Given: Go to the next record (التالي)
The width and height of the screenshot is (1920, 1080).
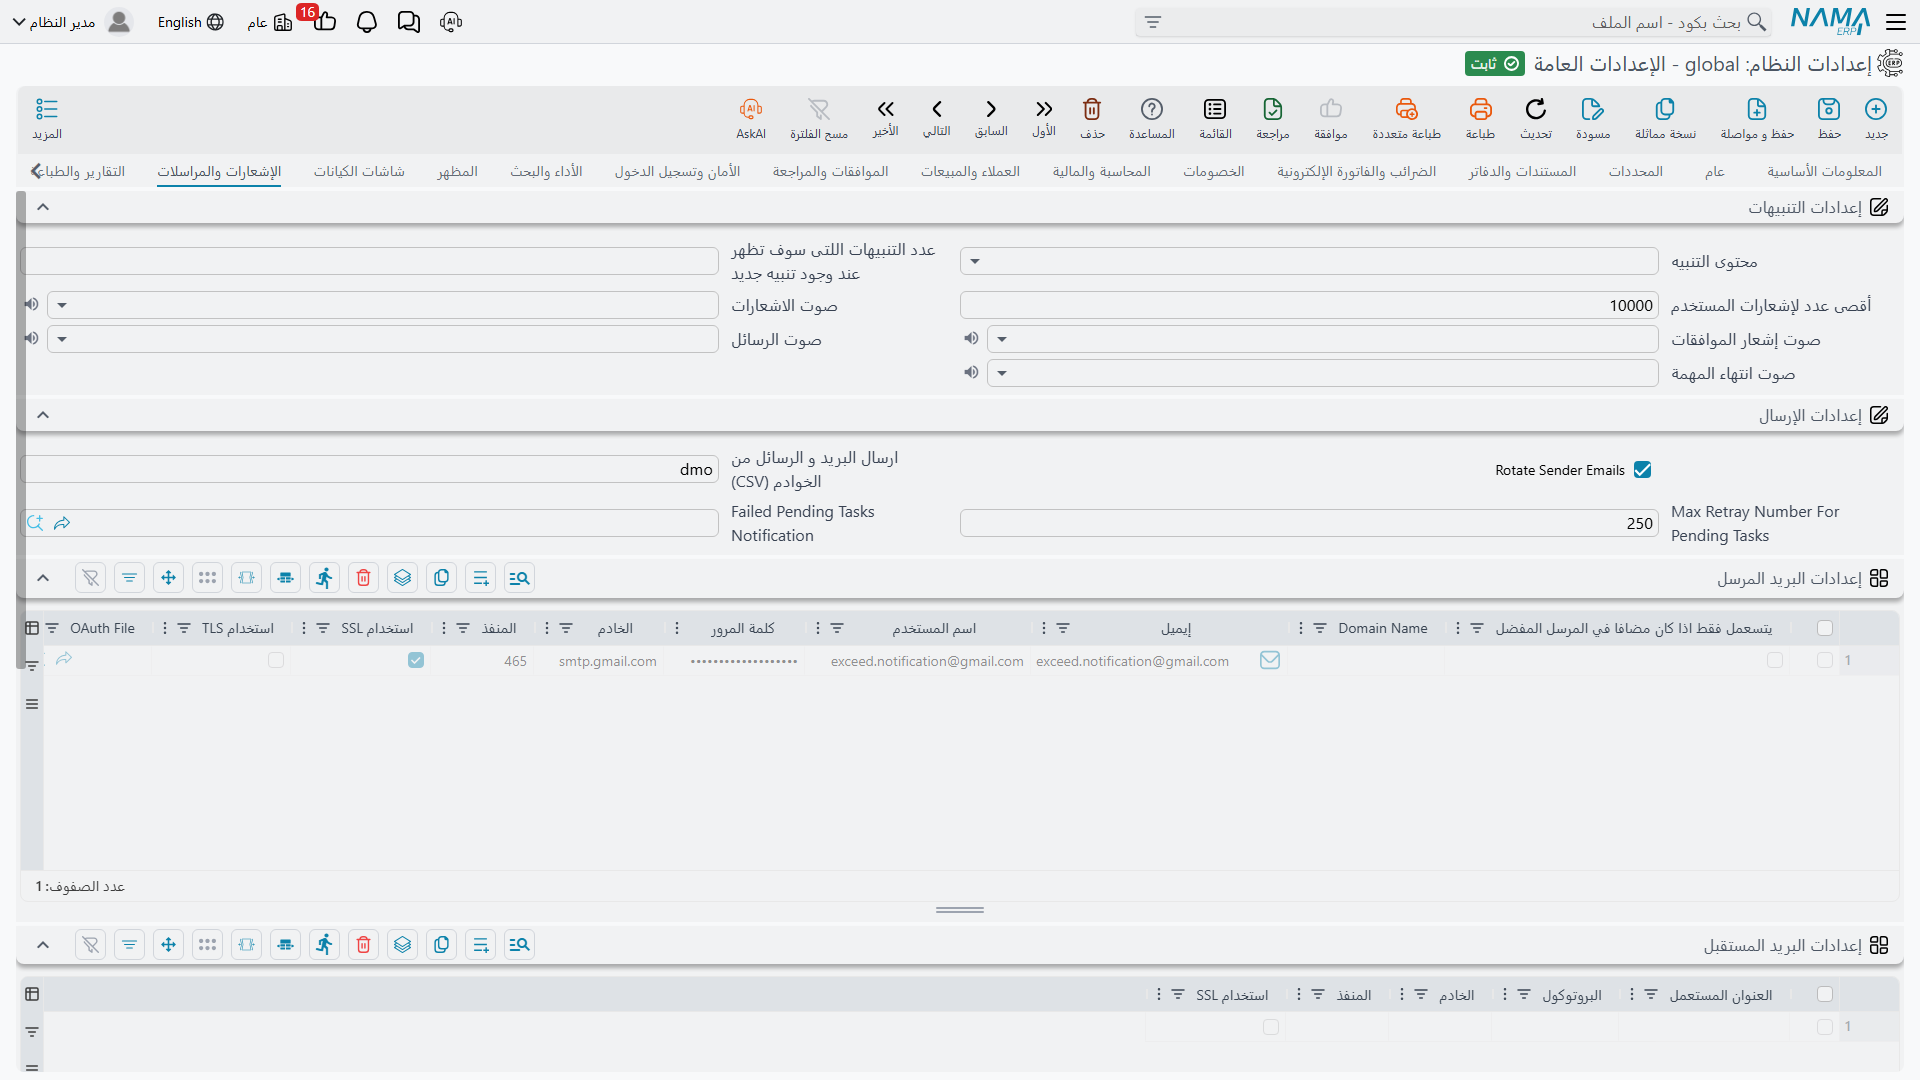Looking at the screenshot, I should point(937,109).
